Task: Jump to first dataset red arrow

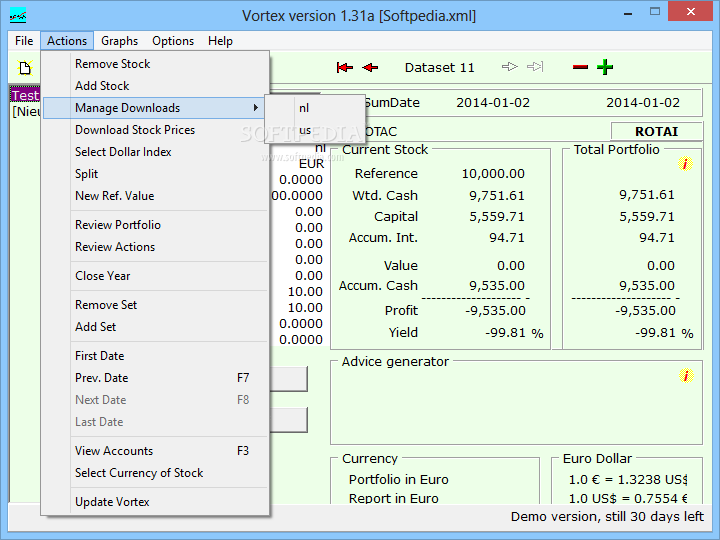Action: pos(344,68)
